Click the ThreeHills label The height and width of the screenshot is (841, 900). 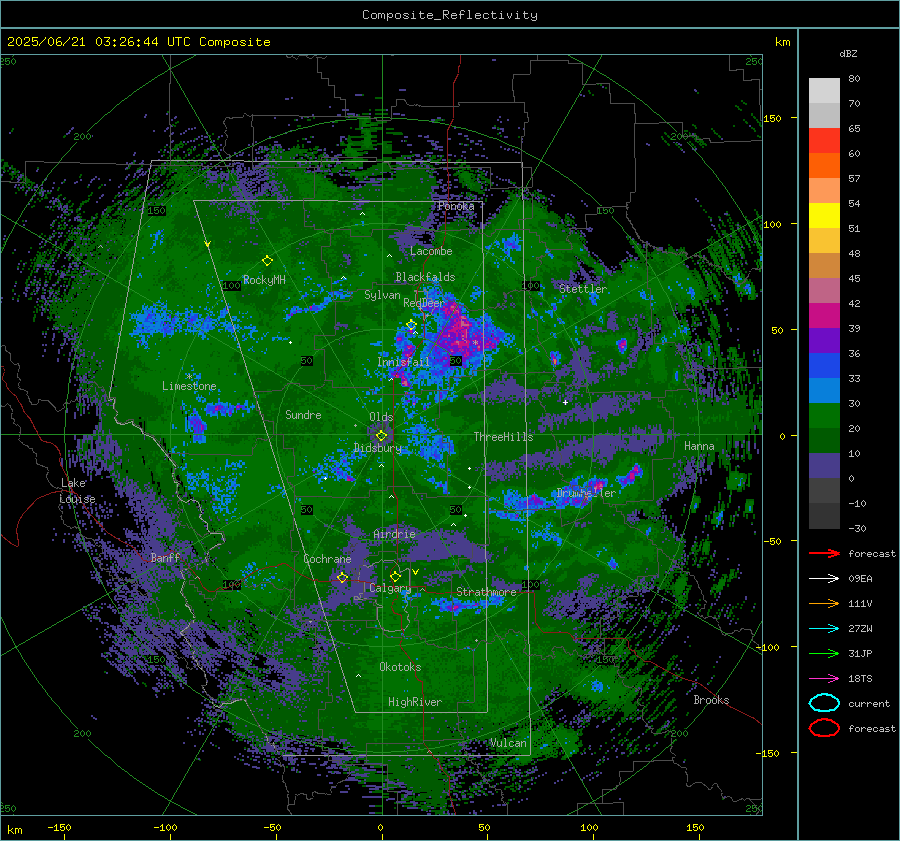coord(503,437)
